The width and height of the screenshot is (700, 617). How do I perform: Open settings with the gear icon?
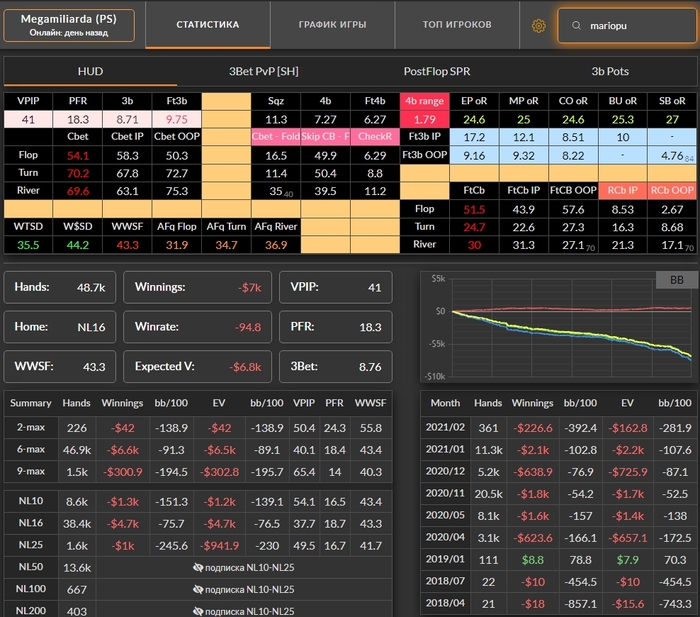pos(538,26)
